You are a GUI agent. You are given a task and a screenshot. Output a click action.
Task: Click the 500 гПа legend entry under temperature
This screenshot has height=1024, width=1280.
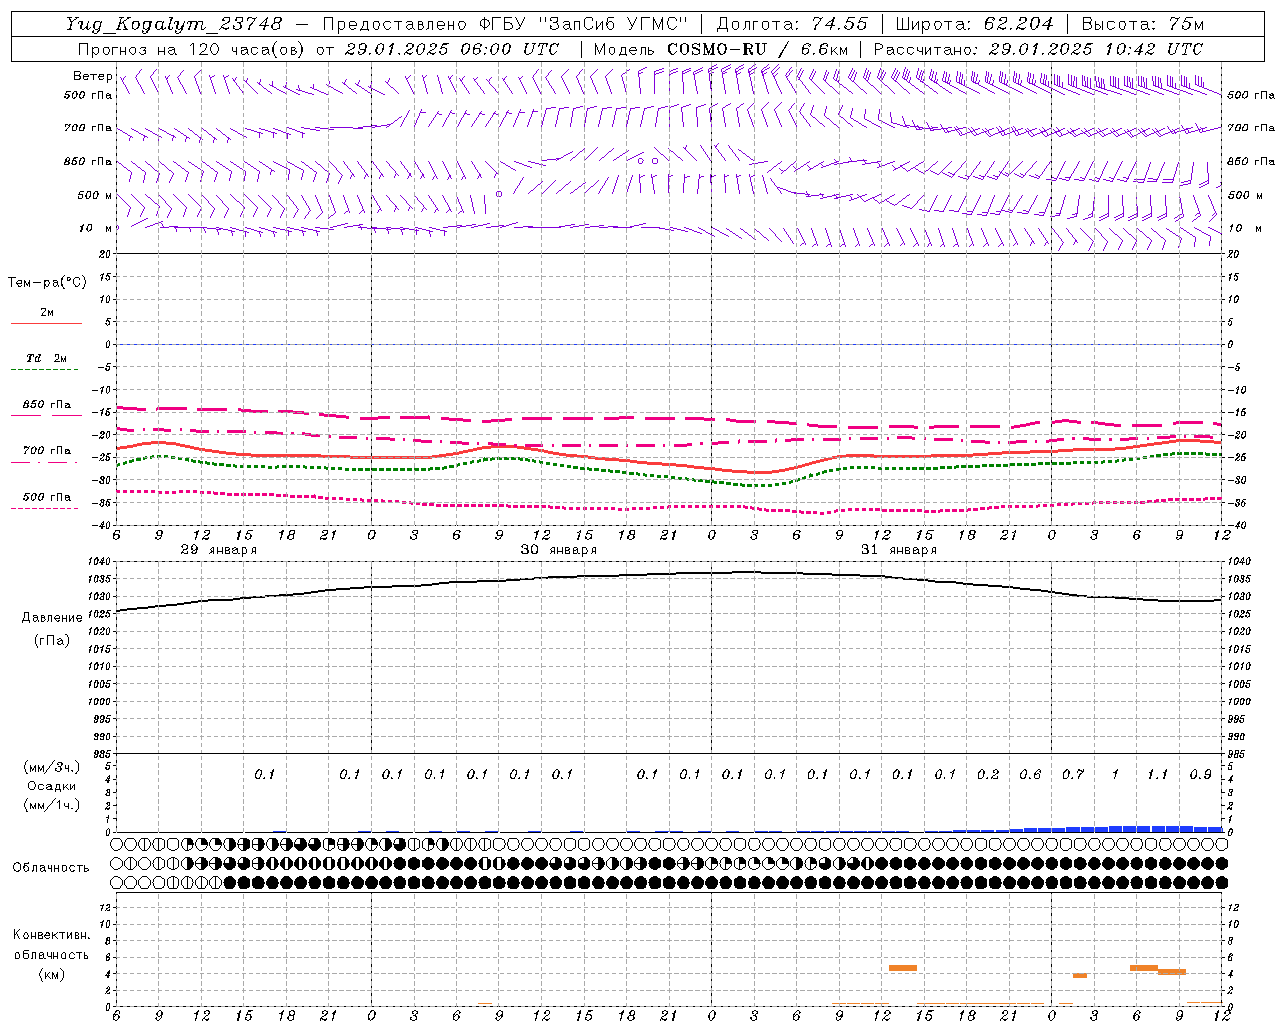click(46, 497)
